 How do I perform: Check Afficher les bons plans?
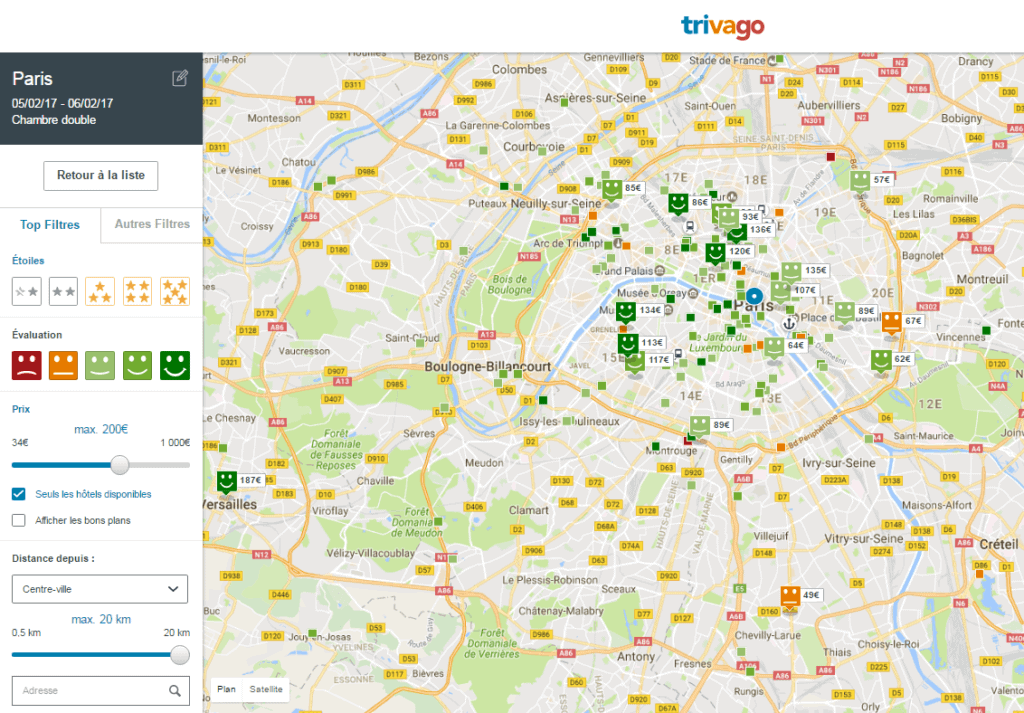click(18, 520)
